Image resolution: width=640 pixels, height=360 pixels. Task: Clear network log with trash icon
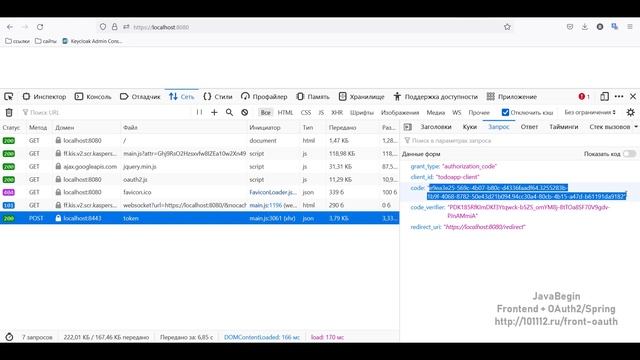click(9, 112)
